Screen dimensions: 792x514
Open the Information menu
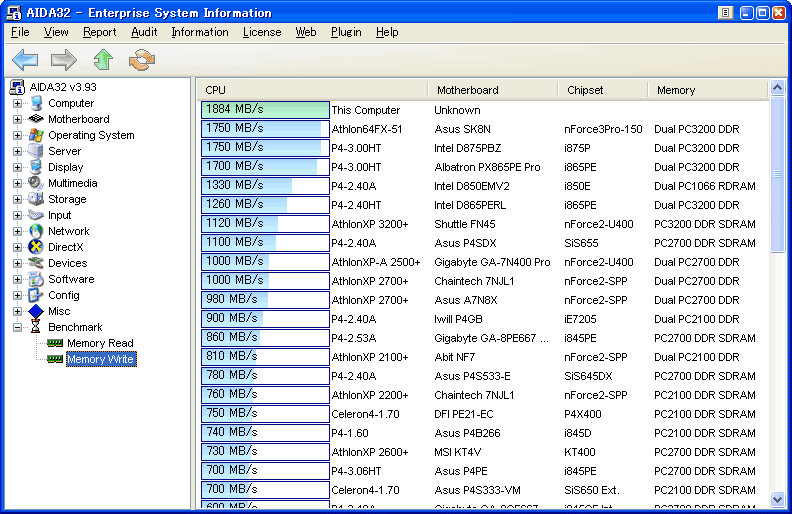pos(200,32)
